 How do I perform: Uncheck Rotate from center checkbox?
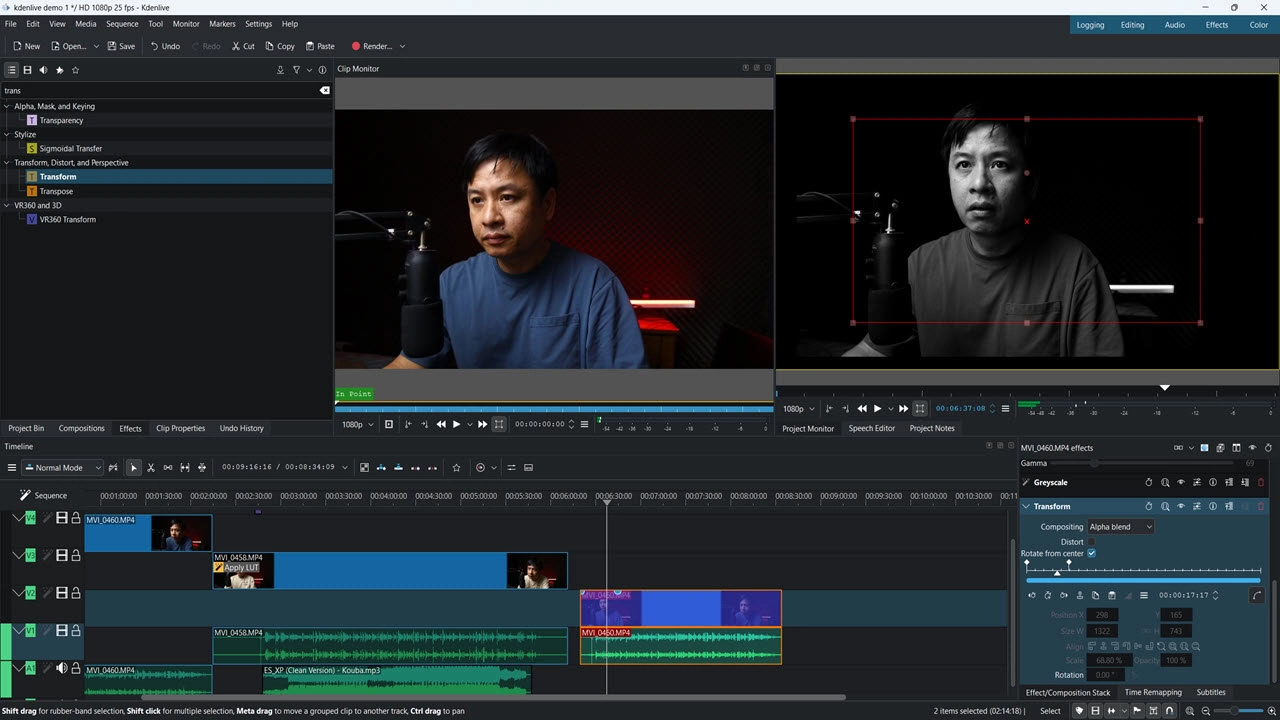[1091, 553]
